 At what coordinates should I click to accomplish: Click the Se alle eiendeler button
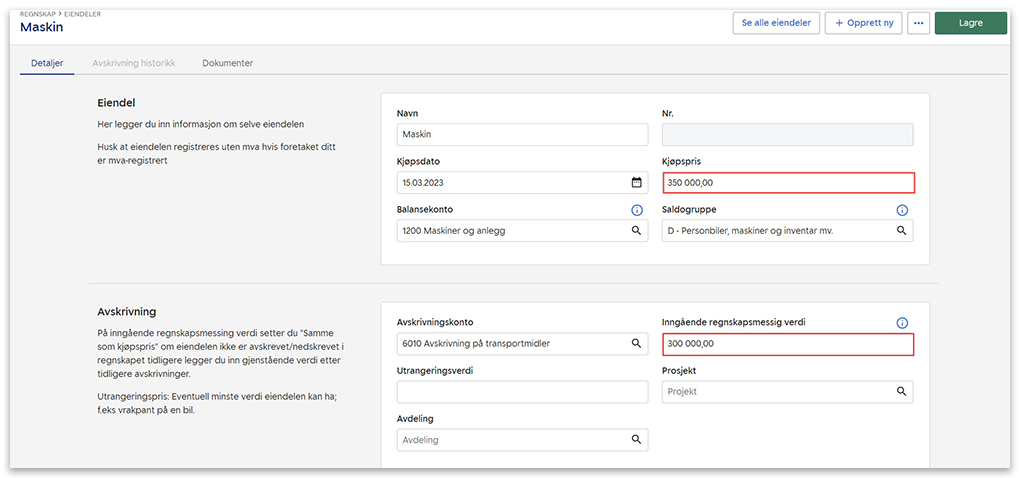776,23
